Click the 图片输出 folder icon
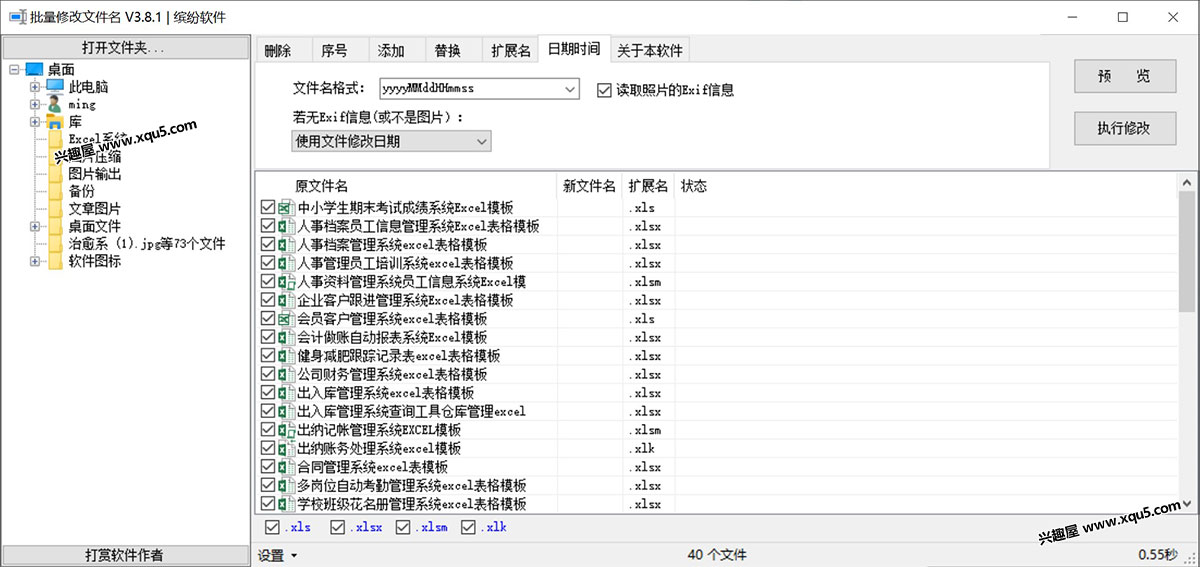Screen dimensions: 1200x567 click(54, 174)
